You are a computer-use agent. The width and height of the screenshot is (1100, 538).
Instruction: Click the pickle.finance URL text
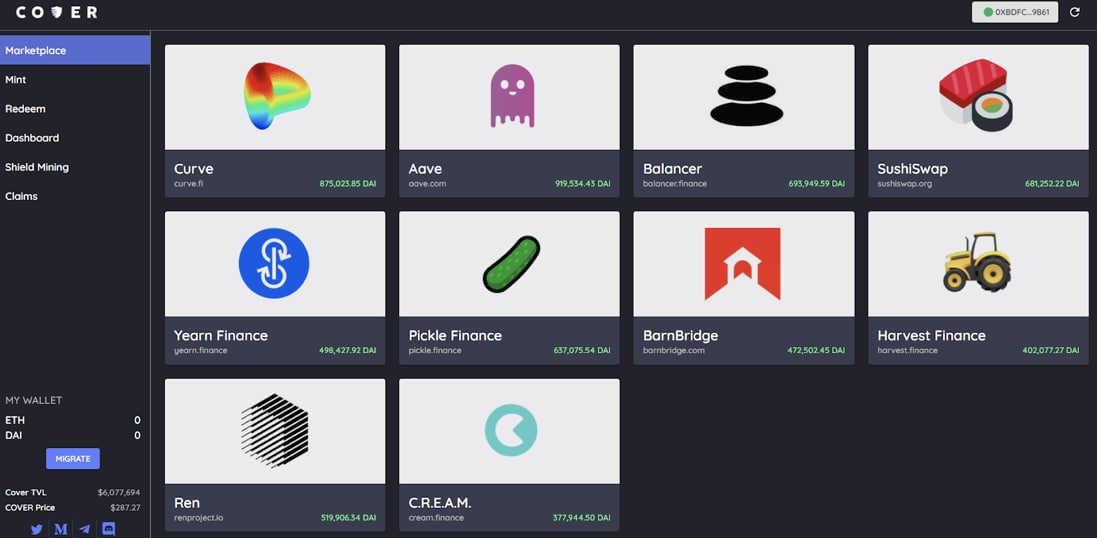(x=435, y=351)
